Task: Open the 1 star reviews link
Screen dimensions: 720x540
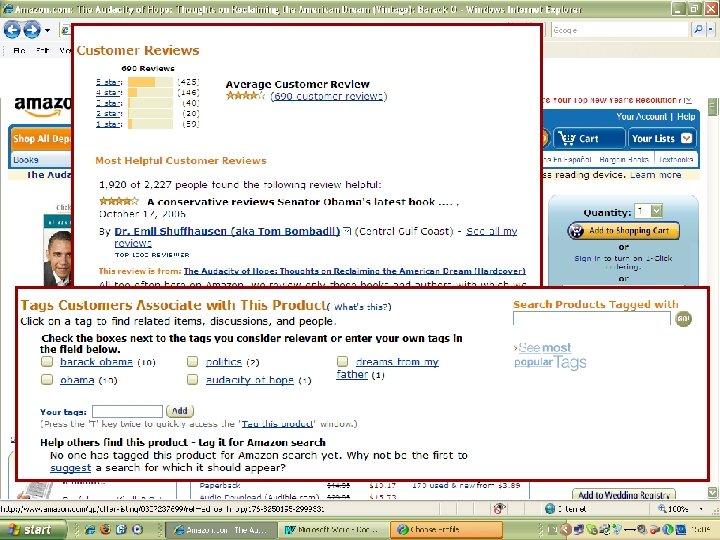Action: [109, 124]
